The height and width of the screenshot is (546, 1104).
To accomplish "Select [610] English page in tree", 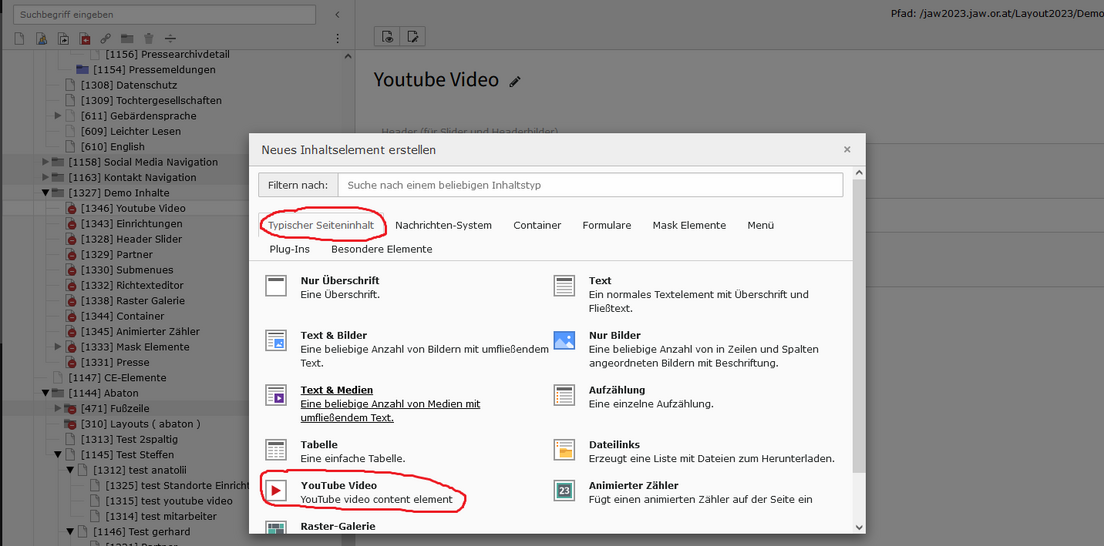I will [113, 147].
